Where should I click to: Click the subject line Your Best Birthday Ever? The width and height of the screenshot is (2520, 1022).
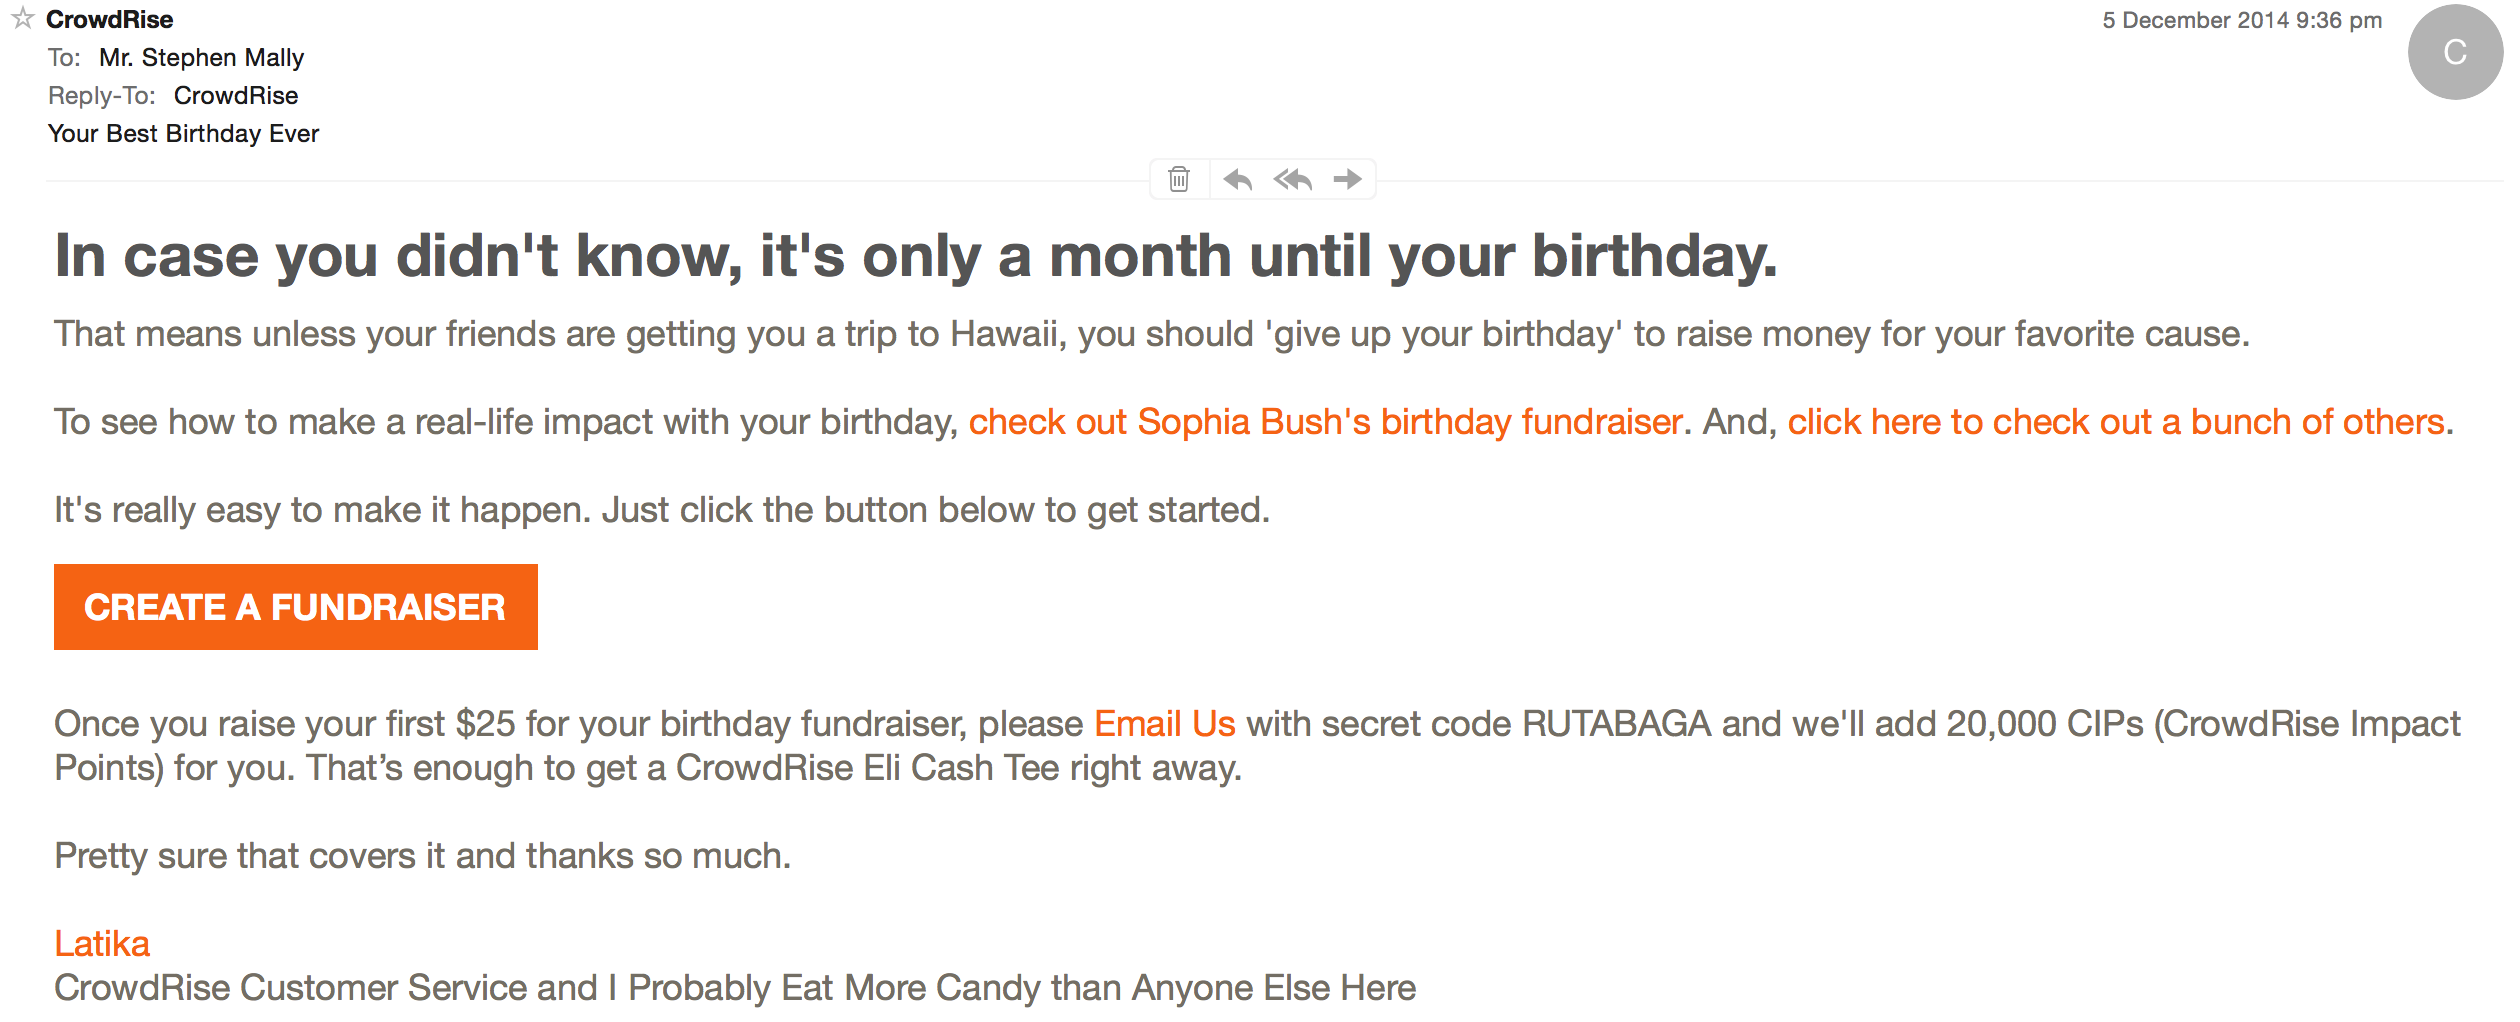pos(183,134)
